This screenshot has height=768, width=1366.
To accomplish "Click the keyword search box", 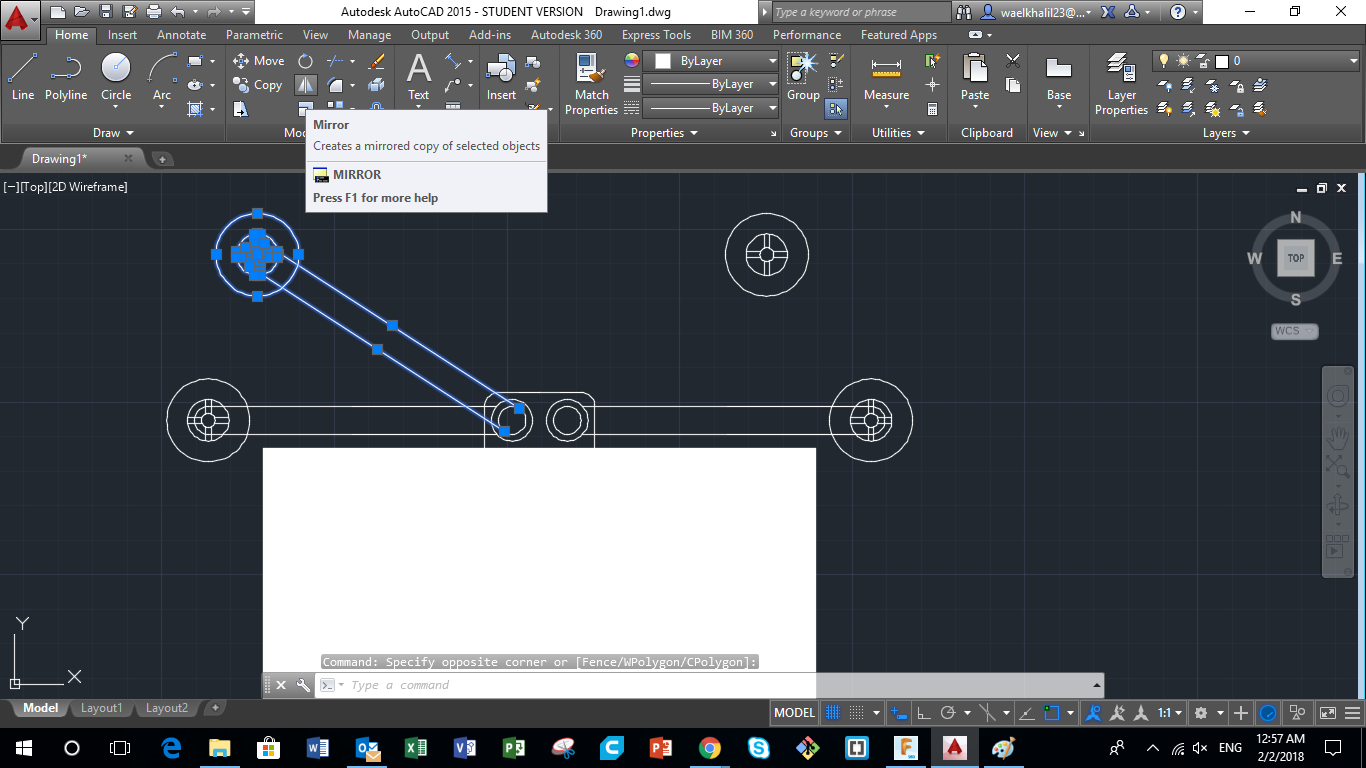I will point(861,12).
